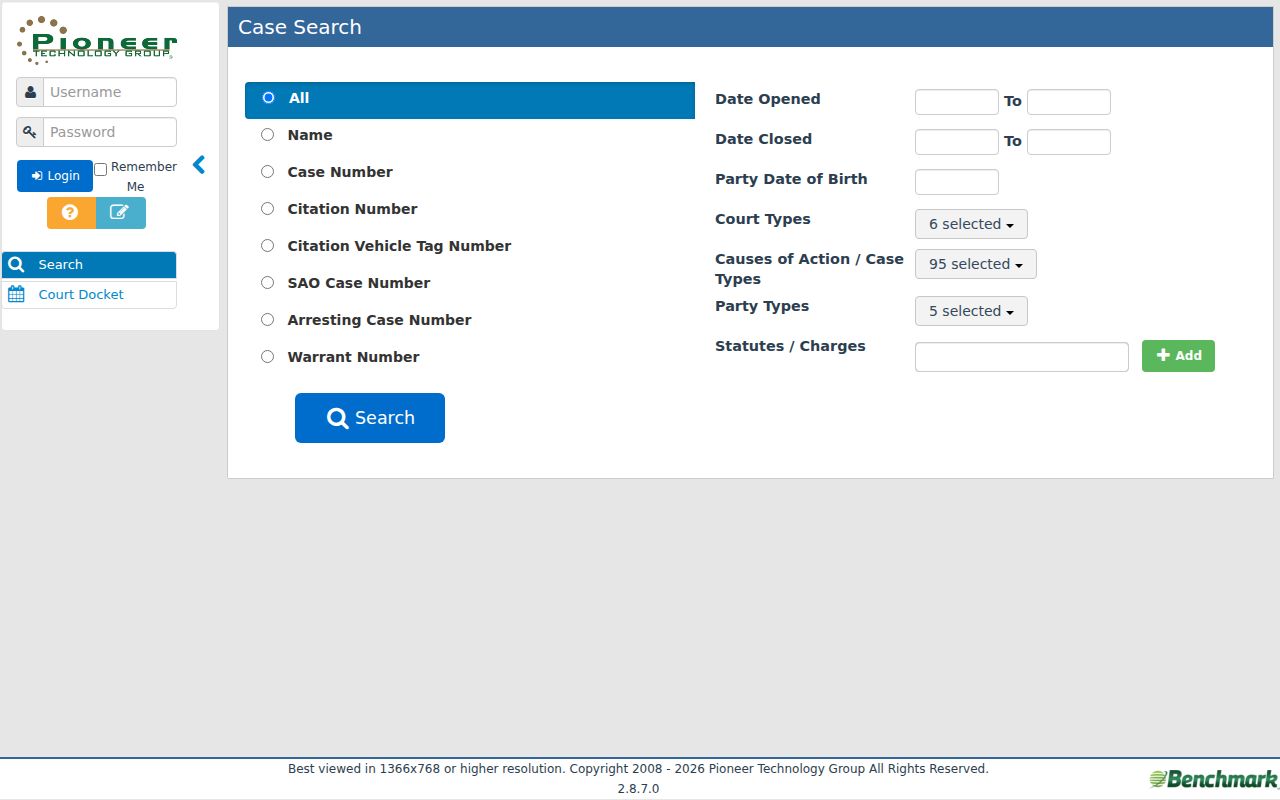Open the Court Docket menu item

pyautogui.click(x=89, y=294)
